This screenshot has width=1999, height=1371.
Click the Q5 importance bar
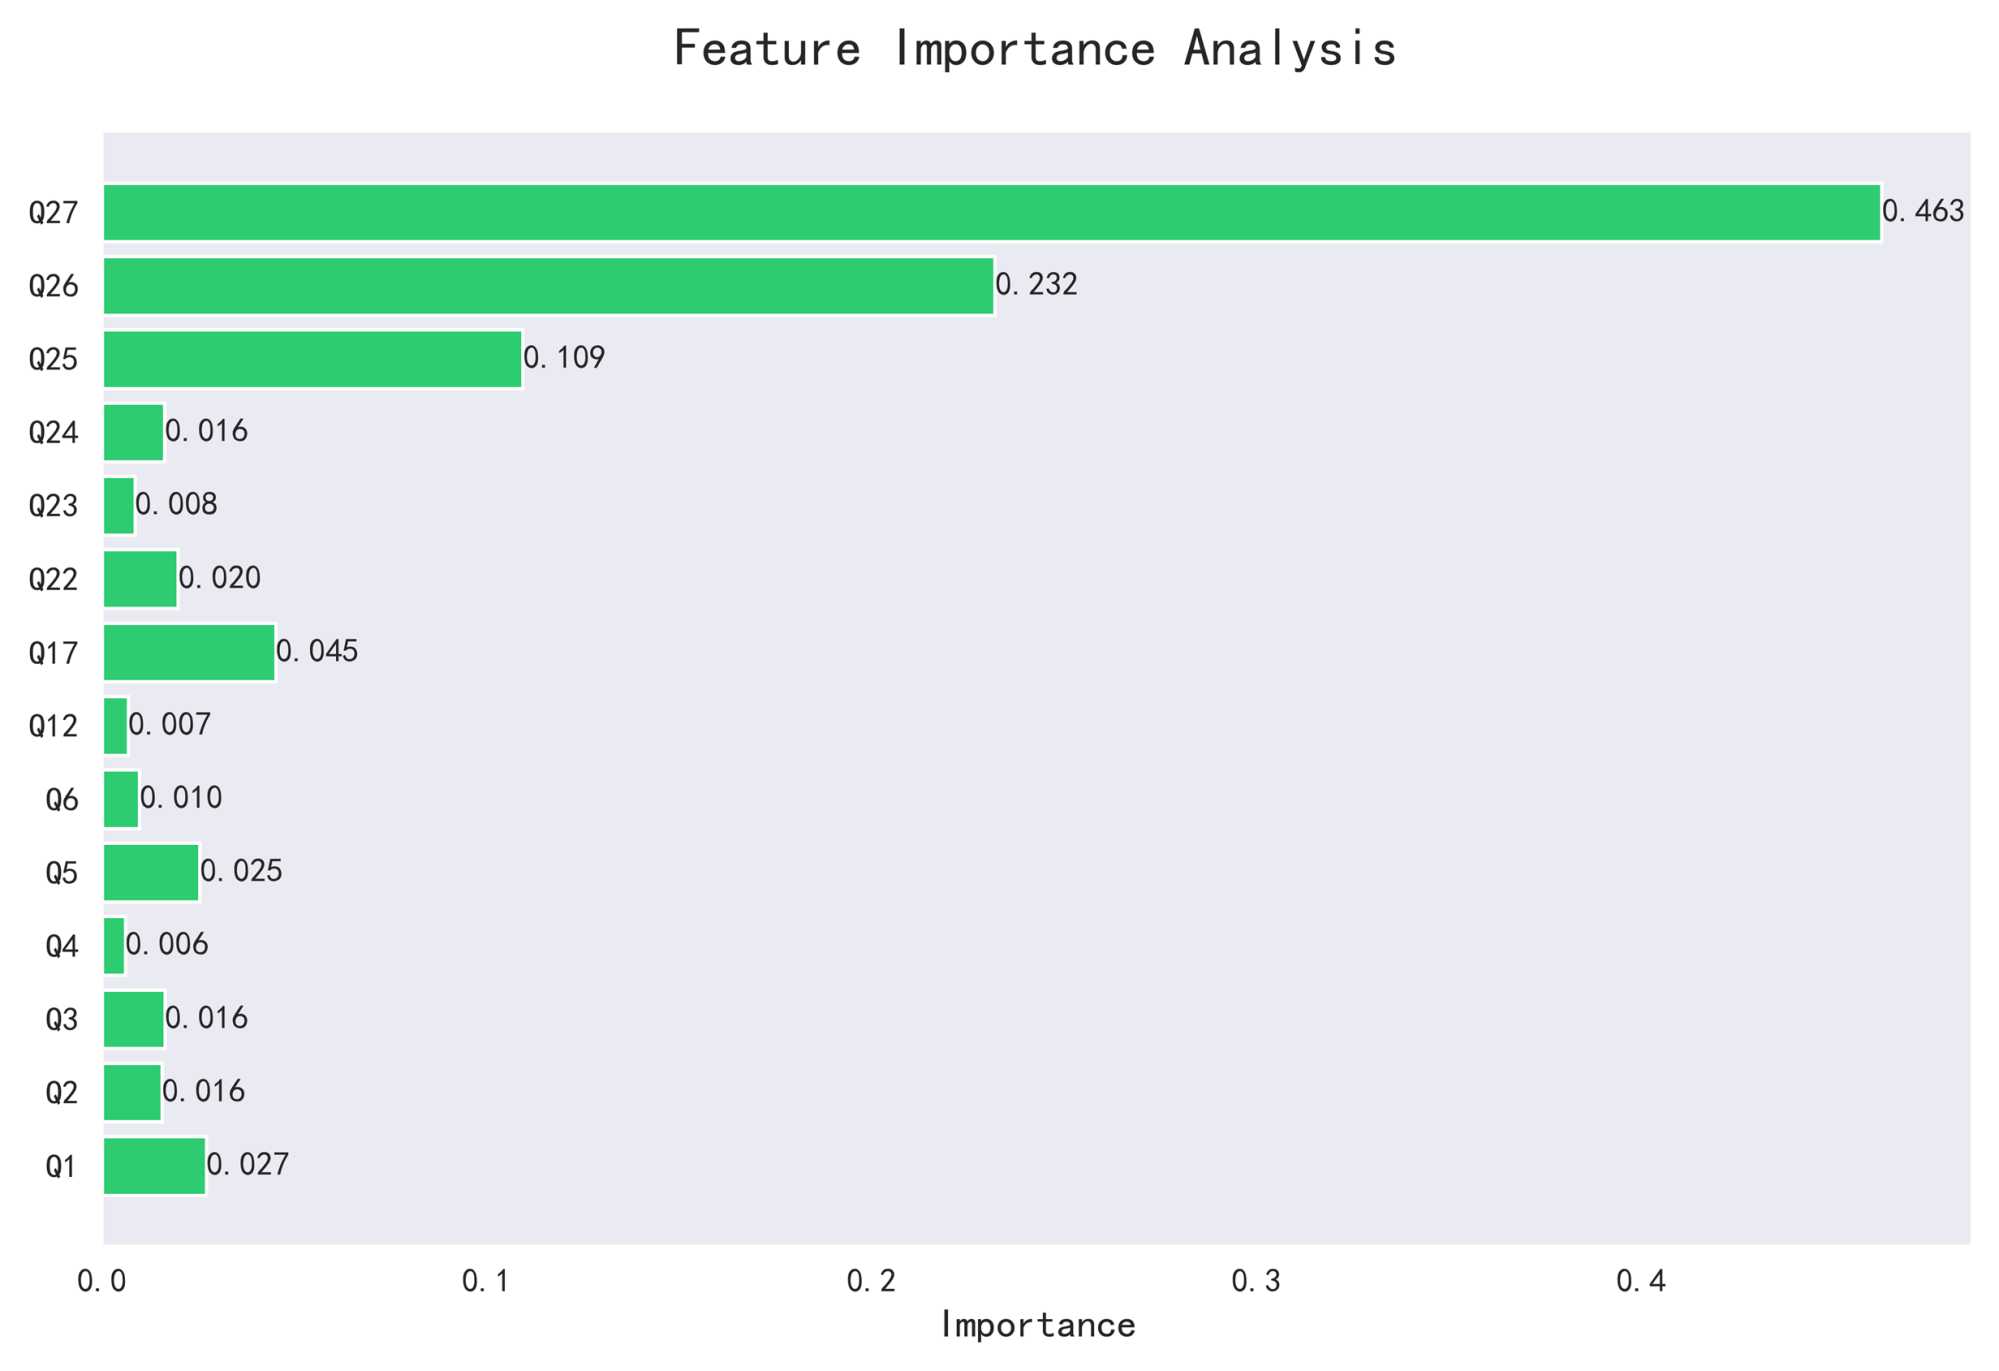click(151, 873)
